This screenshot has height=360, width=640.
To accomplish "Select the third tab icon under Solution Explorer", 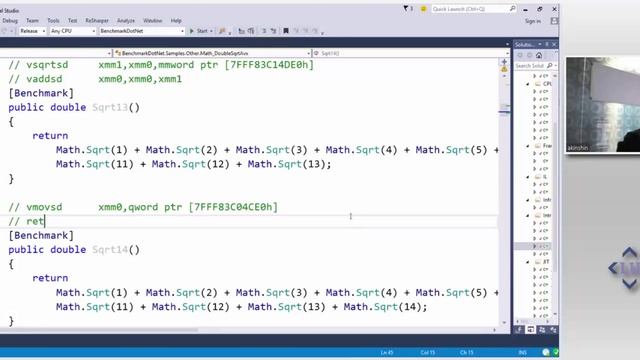I will [x=542, y=329].
